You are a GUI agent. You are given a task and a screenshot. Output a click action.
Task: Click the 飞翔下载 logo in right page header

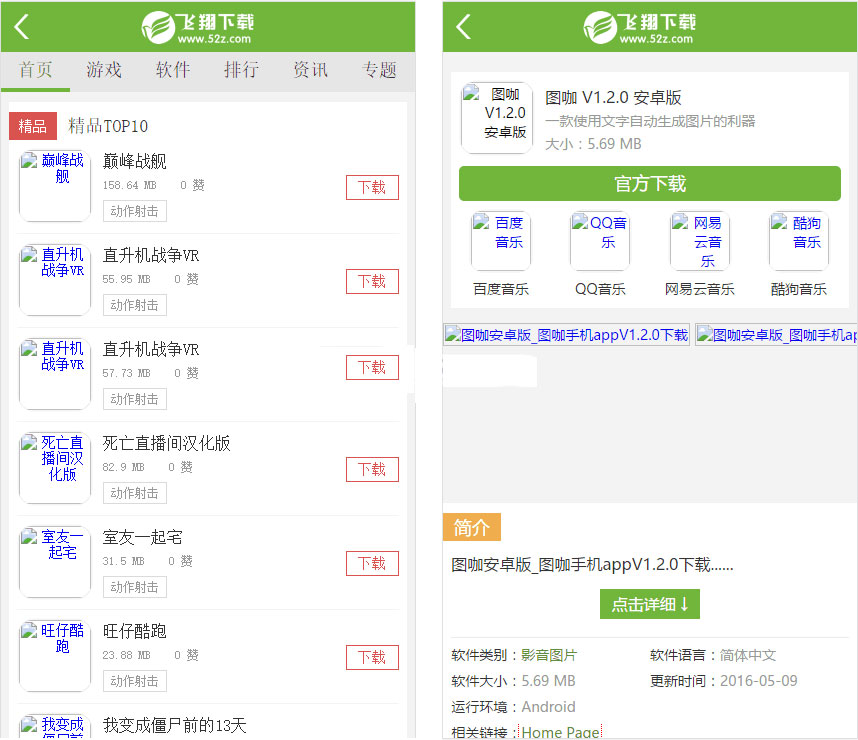tap(640, 27)
